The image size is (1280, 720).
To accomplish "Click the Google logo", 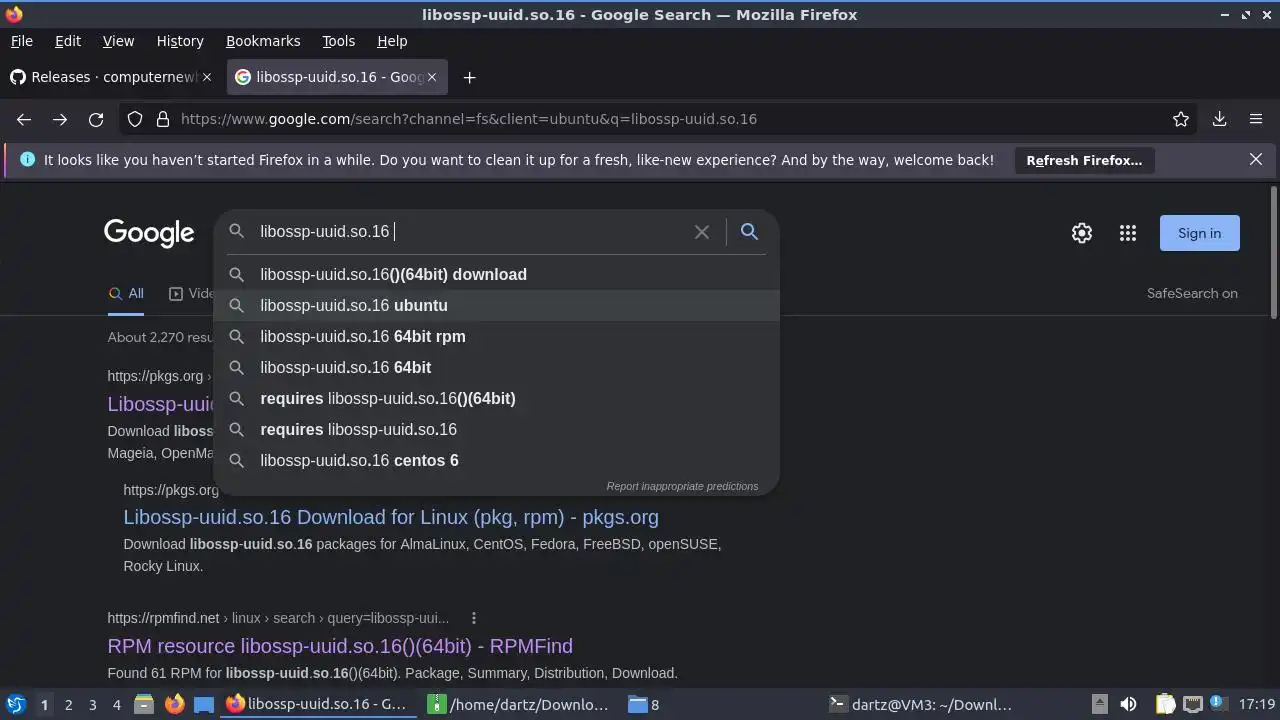I will click(x=149, y=233).
